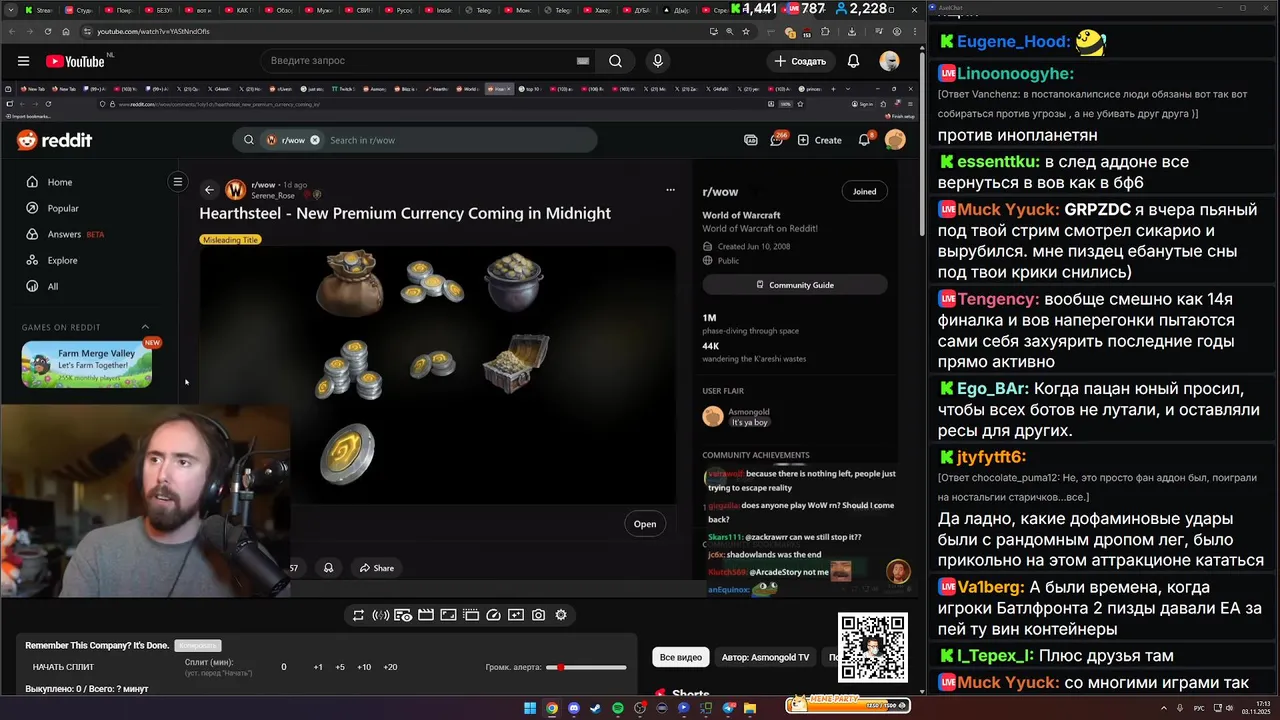Open the Reddit Create post menu
1280x720 pixels.
click(x=820, y=140)
